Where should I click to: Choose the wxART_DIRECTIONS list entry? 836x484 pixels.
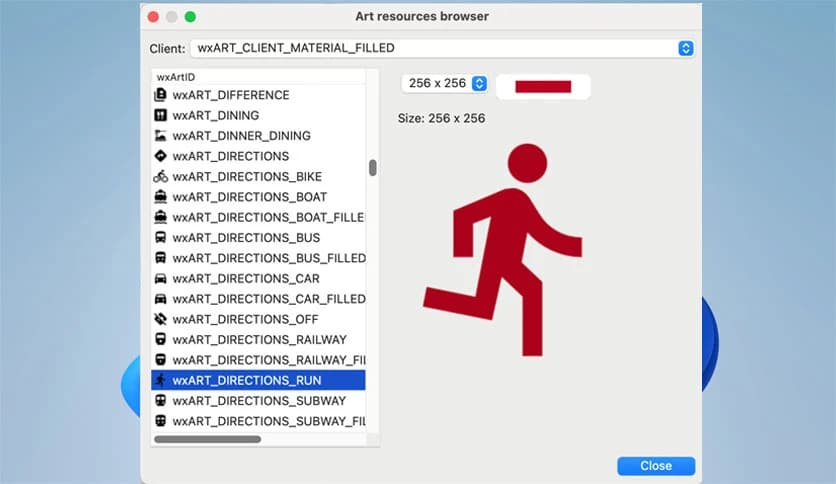[x=231, y=156]
